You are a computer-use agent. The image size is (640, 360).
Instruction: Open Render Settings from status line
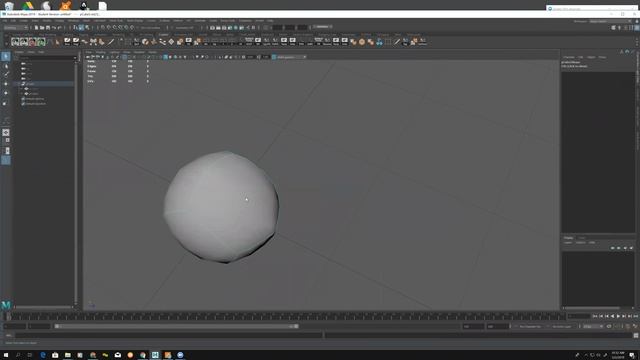coord(230,28)
